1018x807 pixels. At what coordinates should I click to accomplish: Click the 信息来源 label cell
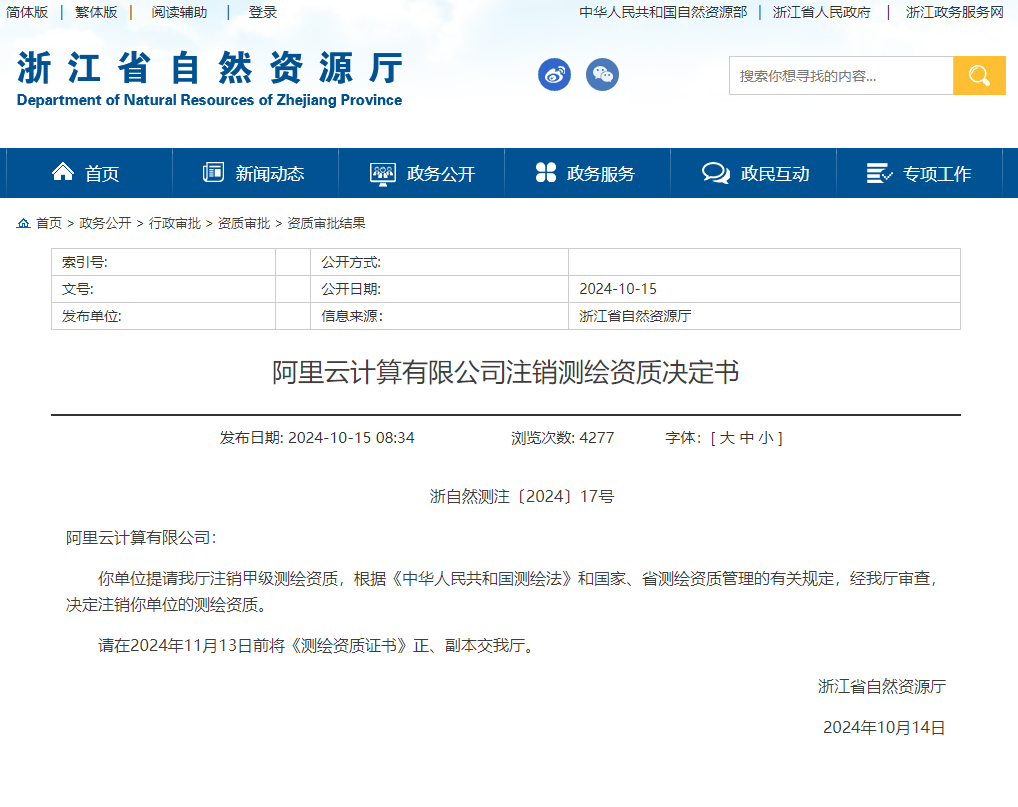[x=439, y=316]
